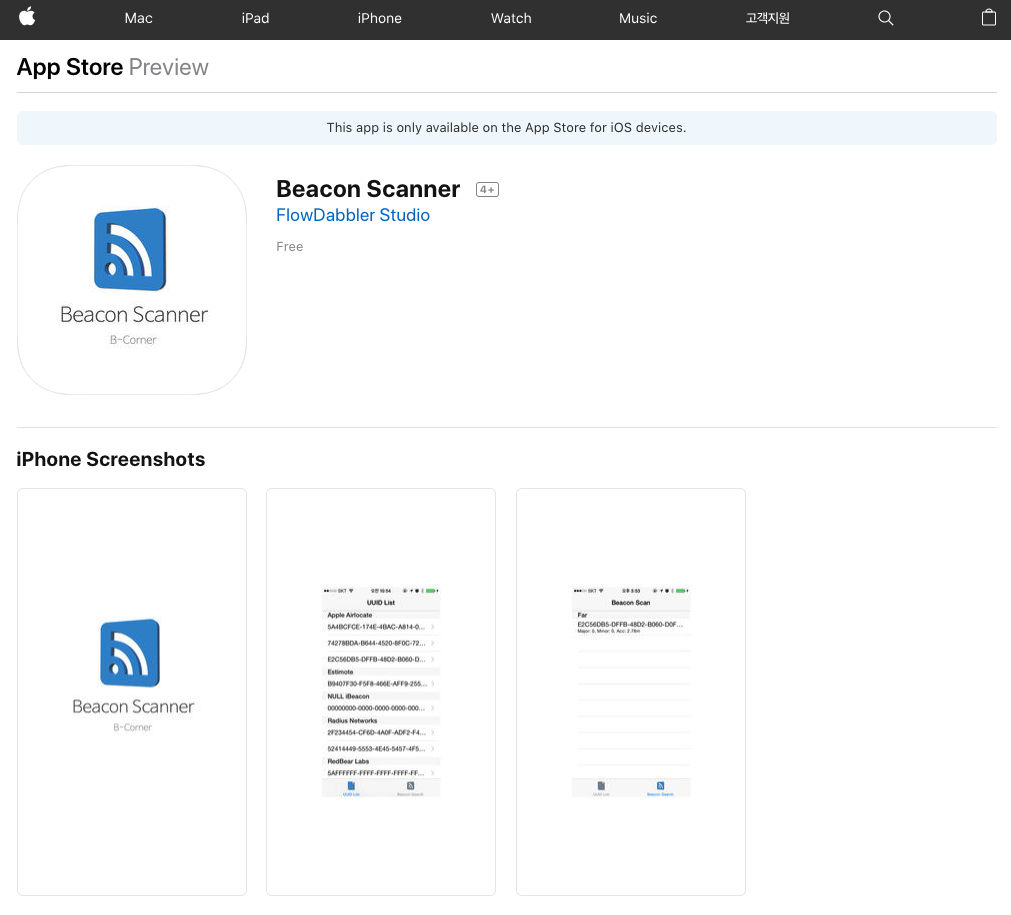Screen dimensions: 1011x915
Task: Click the Beacon Scan screenshot thumbnail
Action: 630,690
